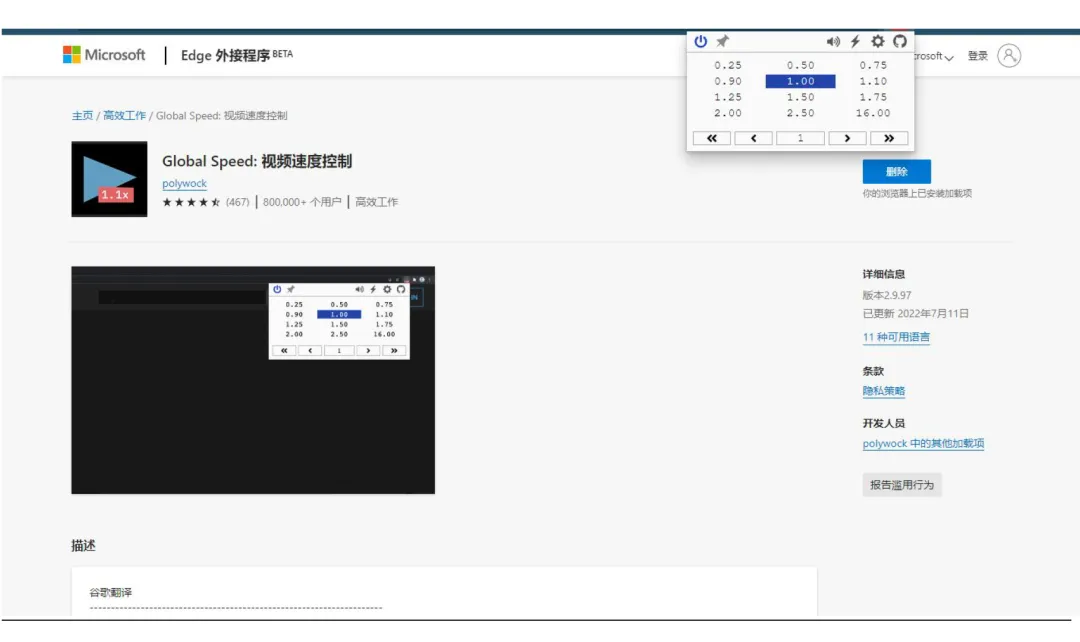Screen dimensions: 1080x642
Task: Set speed to 1.50
Action: [800, 97]
